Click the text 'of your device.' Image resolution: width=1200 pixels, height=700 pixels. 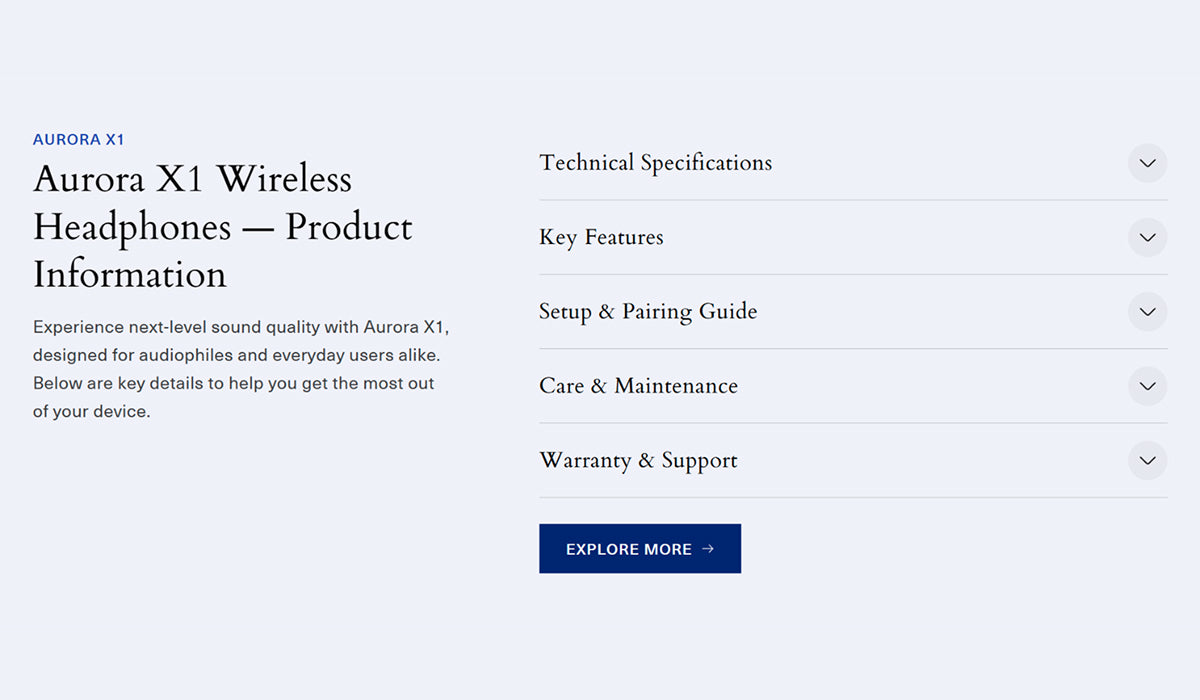[91, 411]
